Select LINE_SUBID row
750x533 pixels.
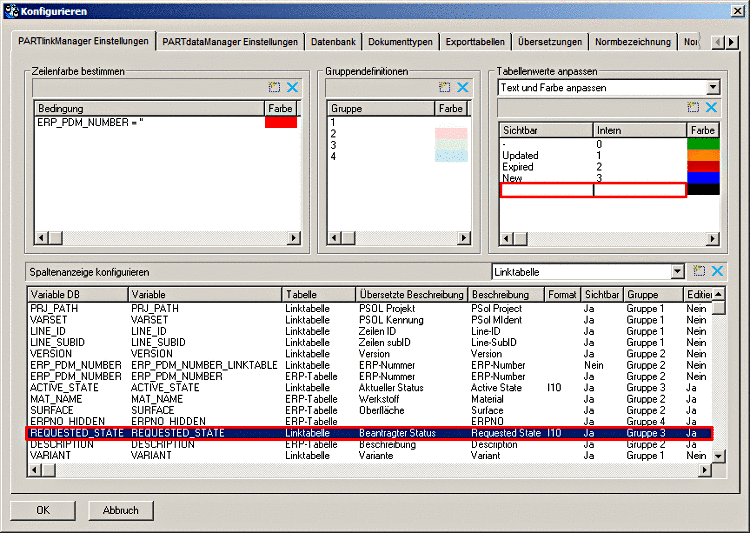[370, 343]
